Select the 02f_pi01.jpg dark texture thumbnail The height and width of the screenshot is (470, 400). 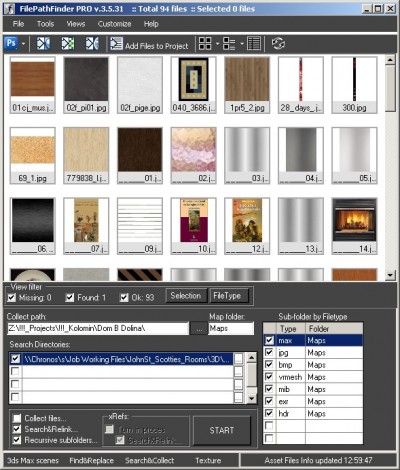(86, 85)
